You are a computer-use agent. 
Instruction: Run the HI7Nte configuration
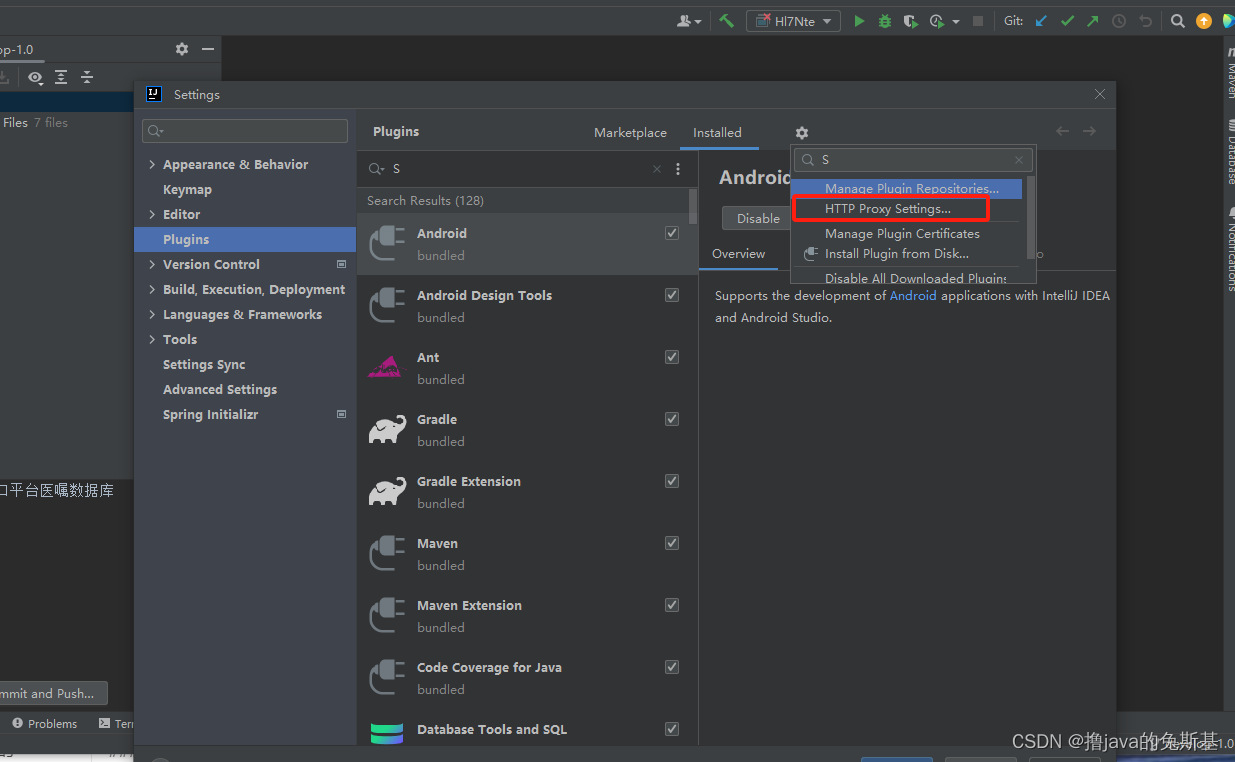point(859,21)
